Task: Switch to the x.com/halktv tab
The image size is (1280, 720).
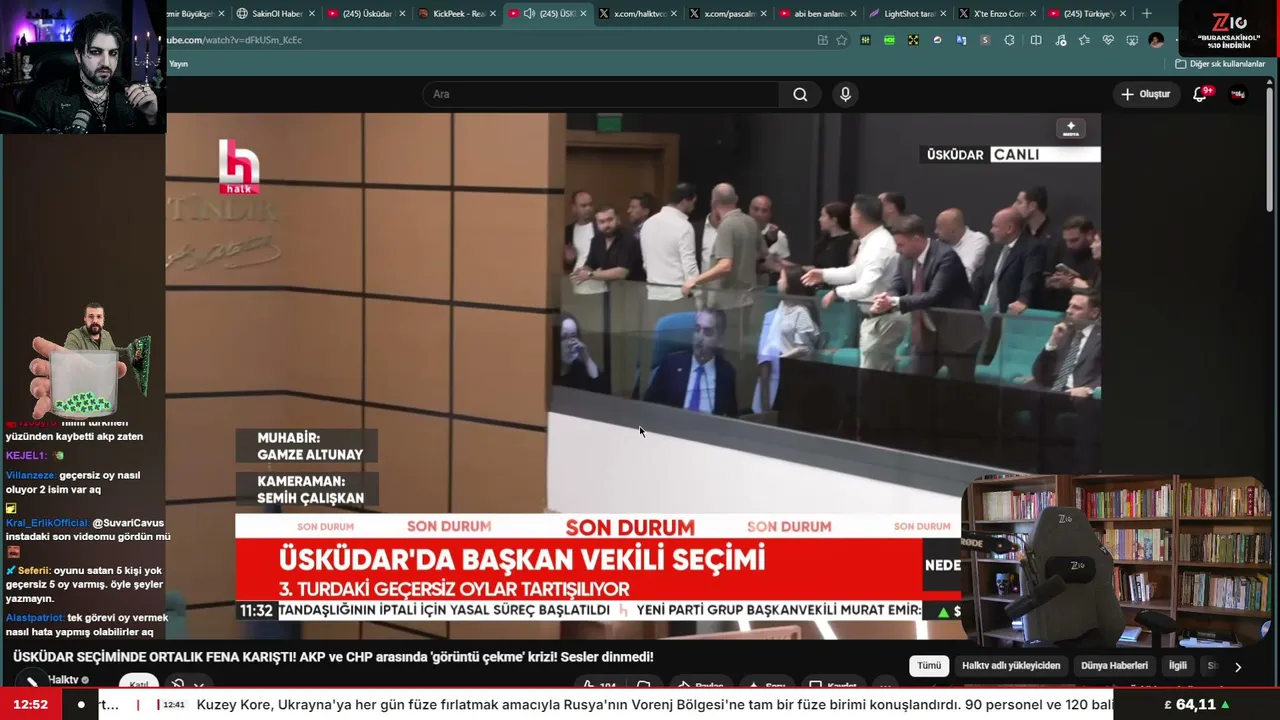Action: point(637,13)
